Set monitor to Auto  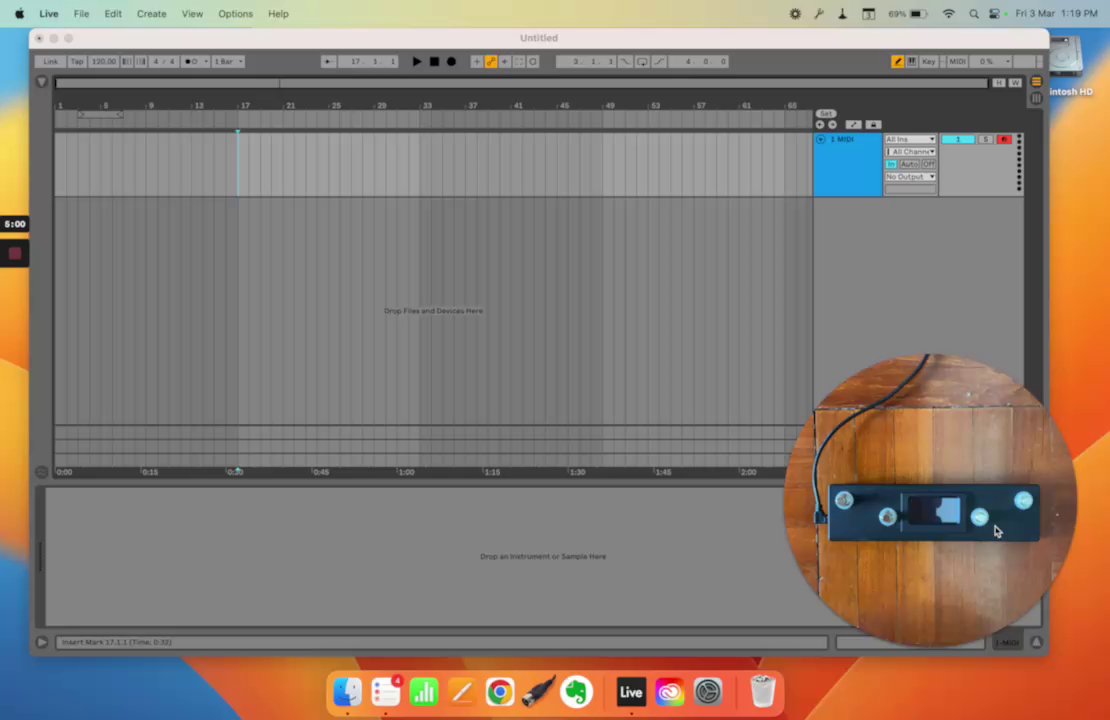point(909,164)
